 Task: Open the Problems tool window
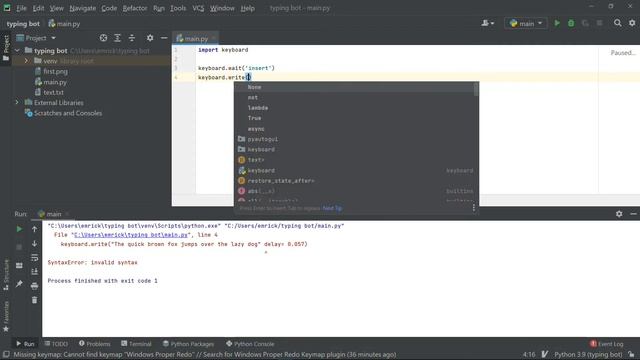[x=94, y=344]
